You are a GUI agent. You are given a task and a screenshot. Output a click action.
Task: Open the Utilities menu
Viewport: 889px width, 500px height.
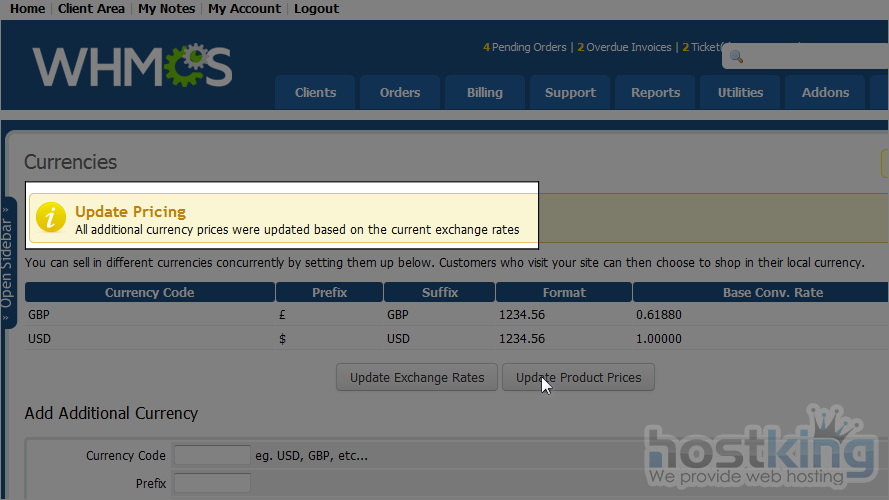[740, 92]
